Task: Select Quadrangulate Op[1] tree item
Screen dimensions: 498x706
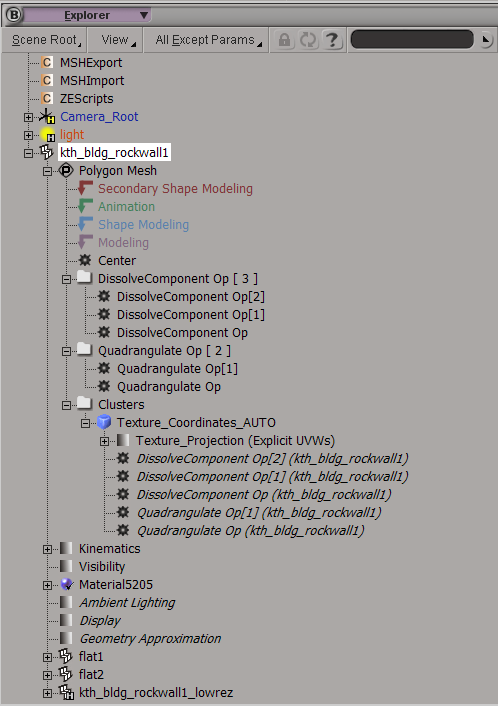Action: click(x=177, y=369)
